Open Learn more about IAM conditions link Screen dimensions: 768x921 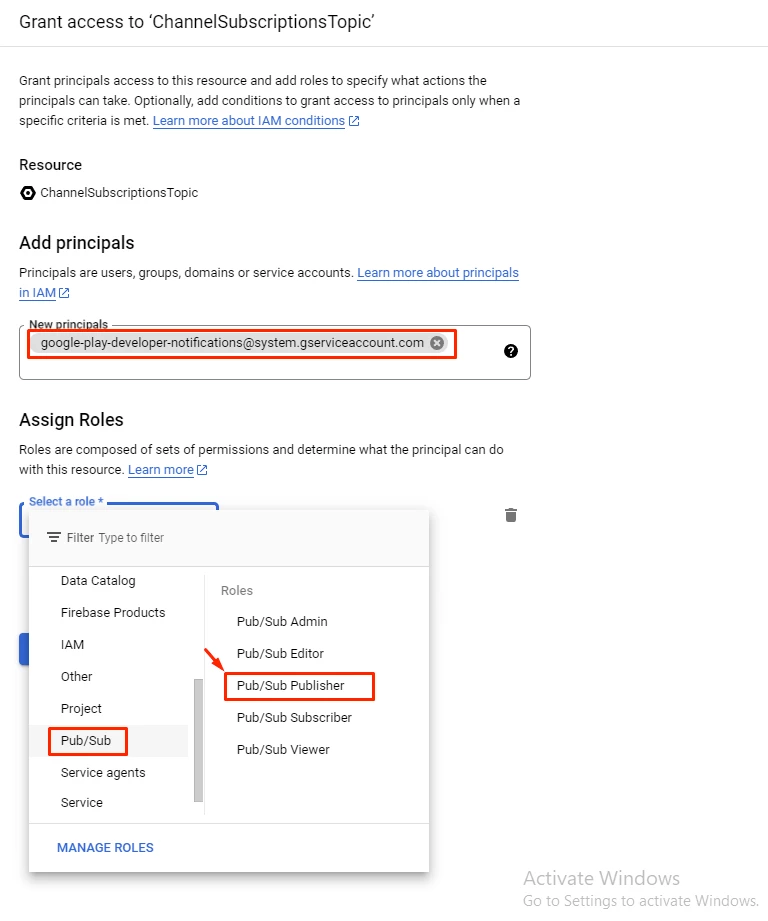click(249, 121)
